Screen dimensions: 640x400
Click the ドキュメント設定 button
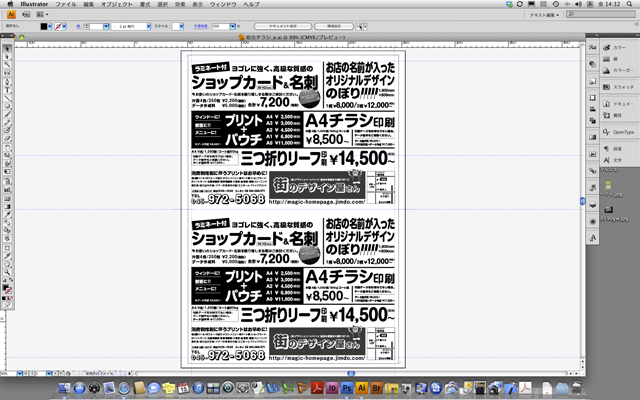[284, 26]
